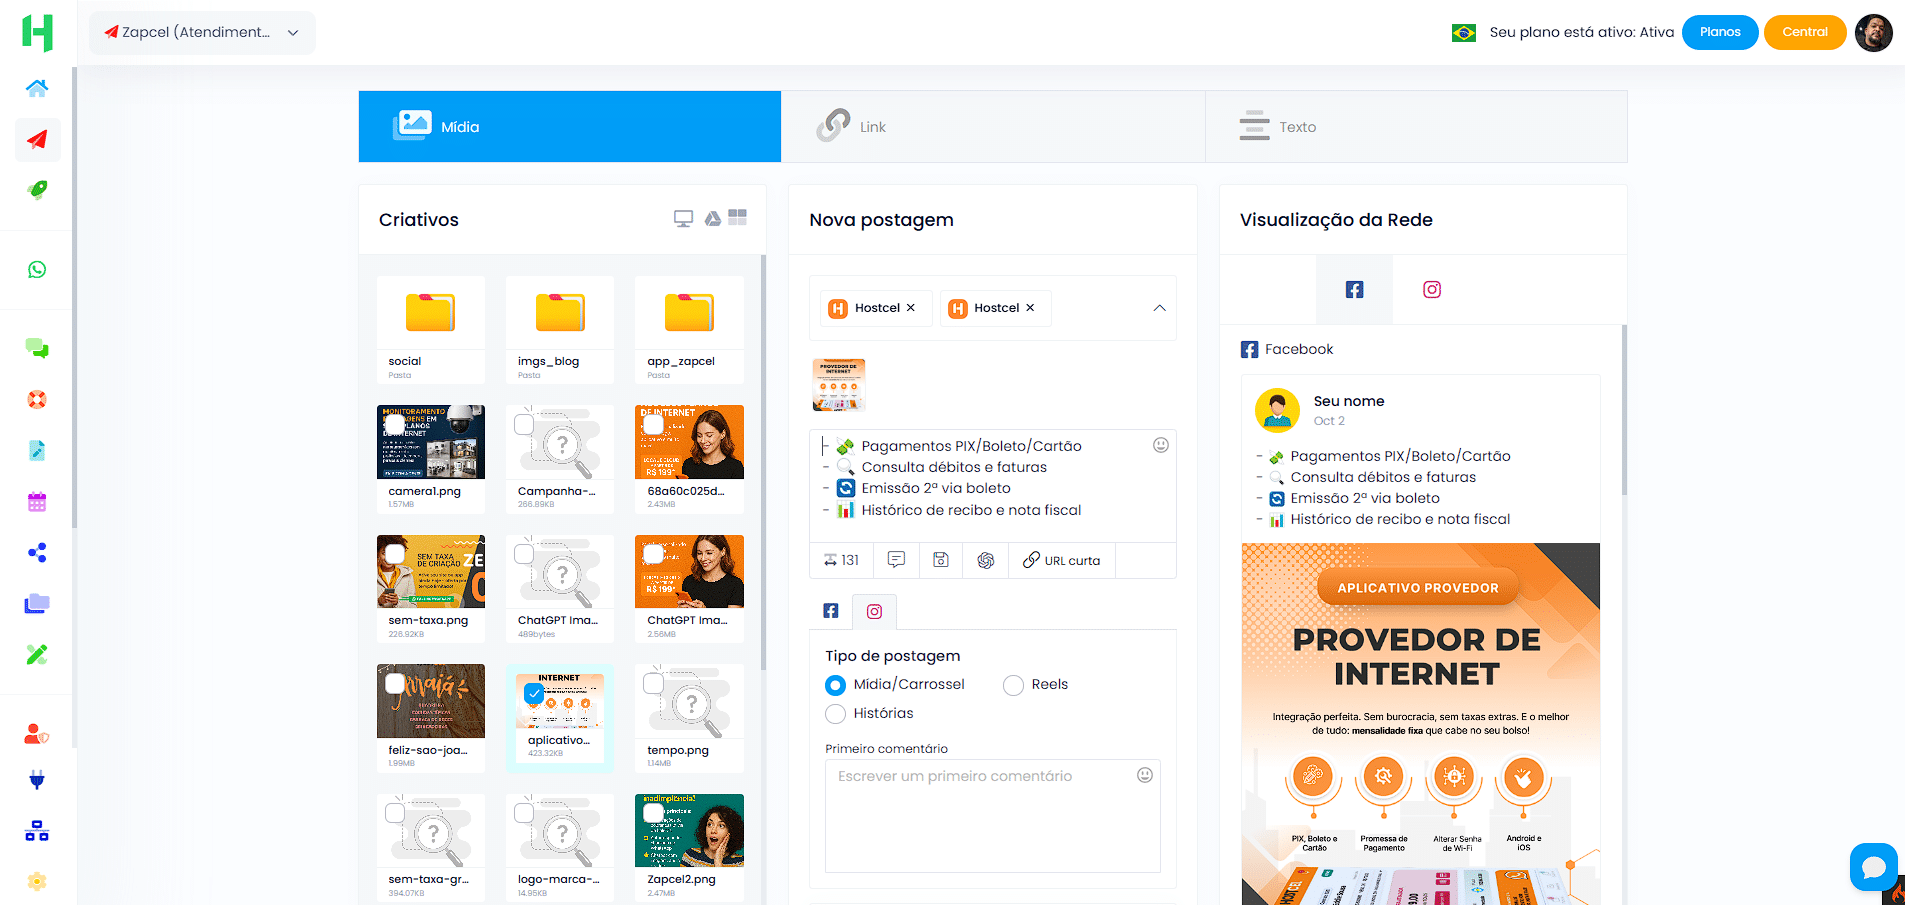
Task: Select the Reels post type radio button
Action: pyautogui.click(x=1013, y=685)
